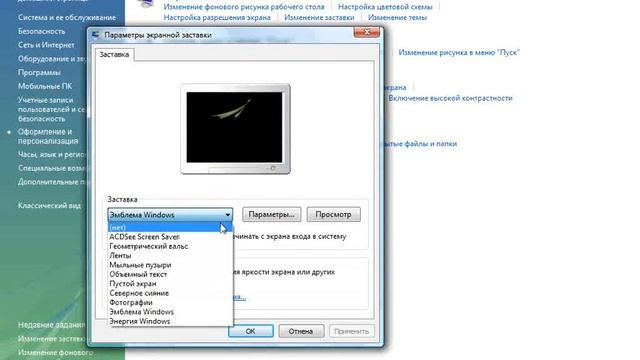The image size is (640, 360).
Task: Open Сеть и Интернет sidebar category
Action: pos(46,45)
